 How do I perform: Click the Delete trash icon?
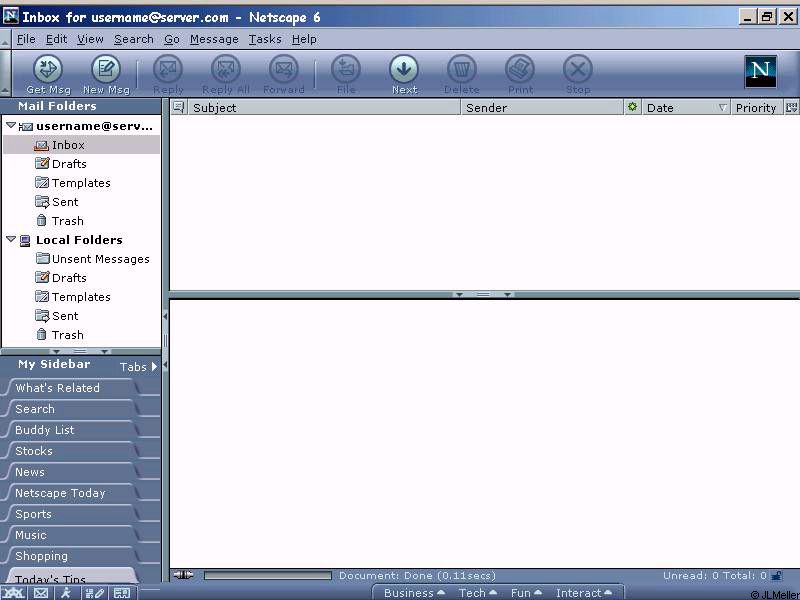point(462,69)
